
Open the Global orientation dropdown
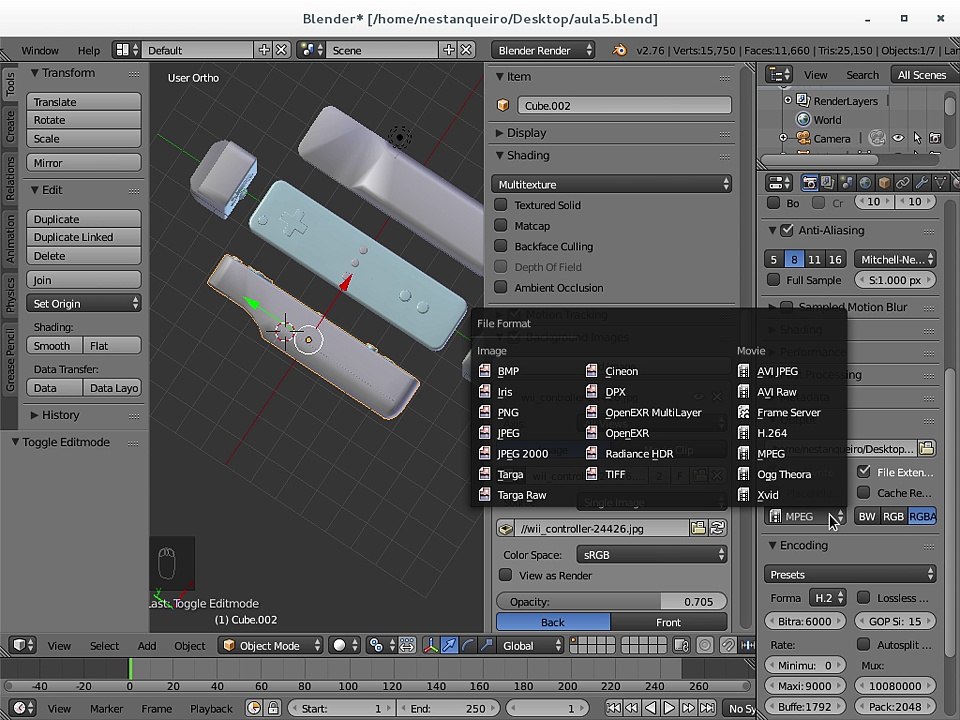[x=531, y=645]
